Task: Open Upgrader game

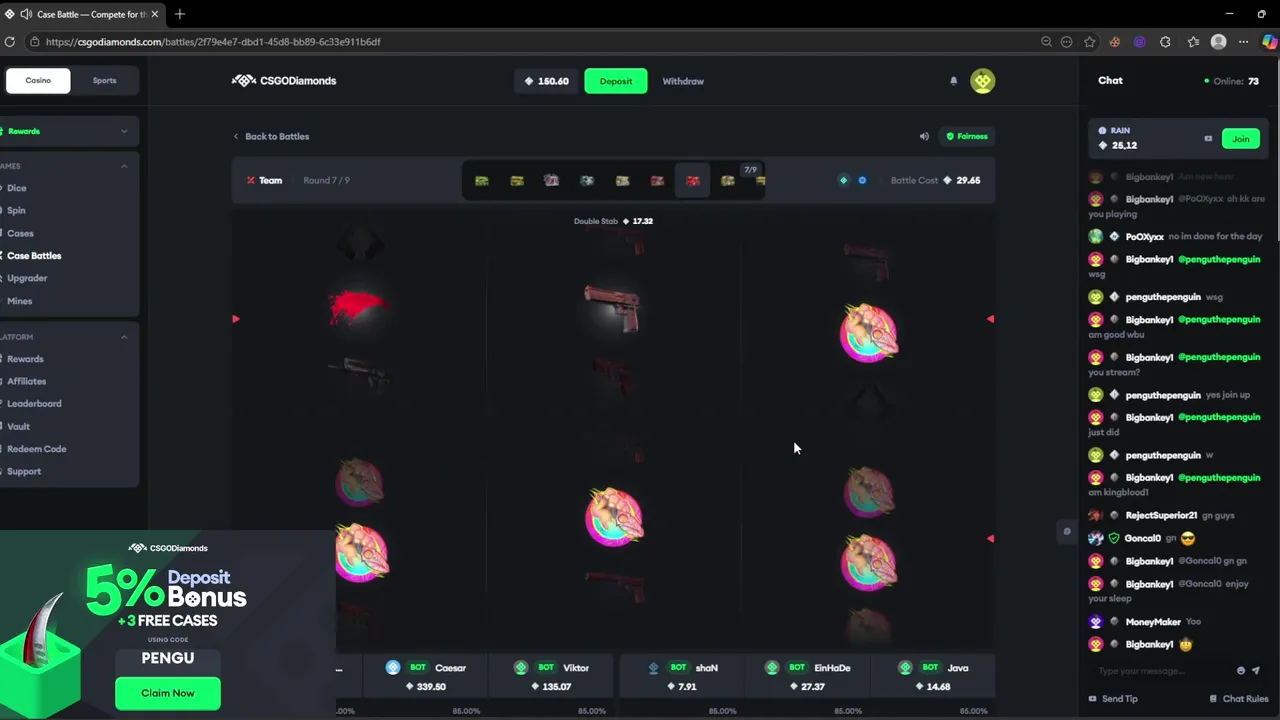Action: coord(27,278)
